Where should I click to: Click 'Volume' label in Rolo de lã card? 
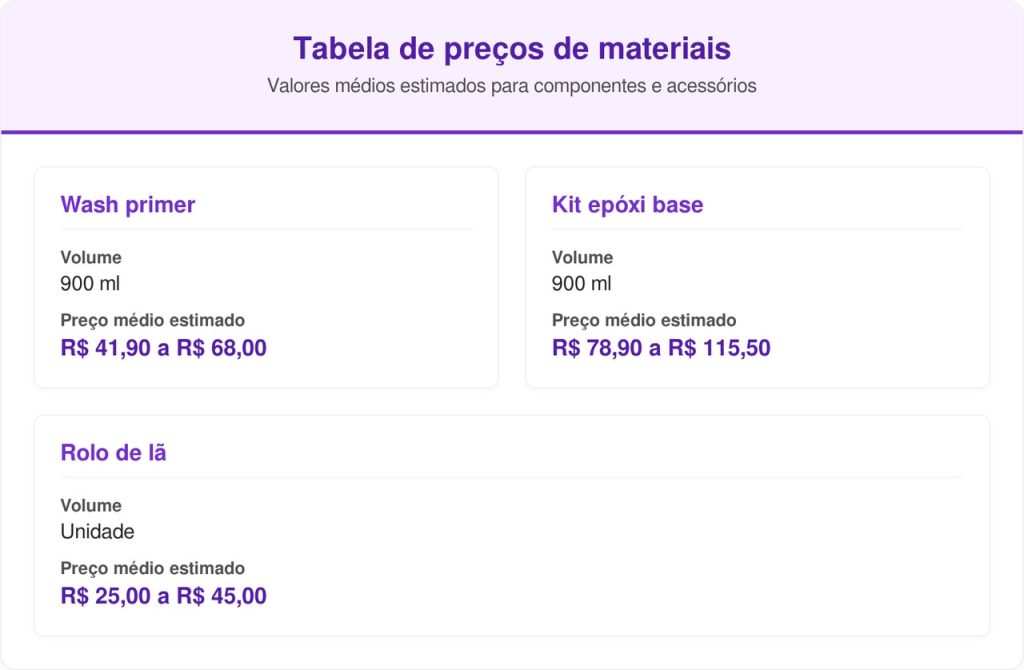click(91, 506)
